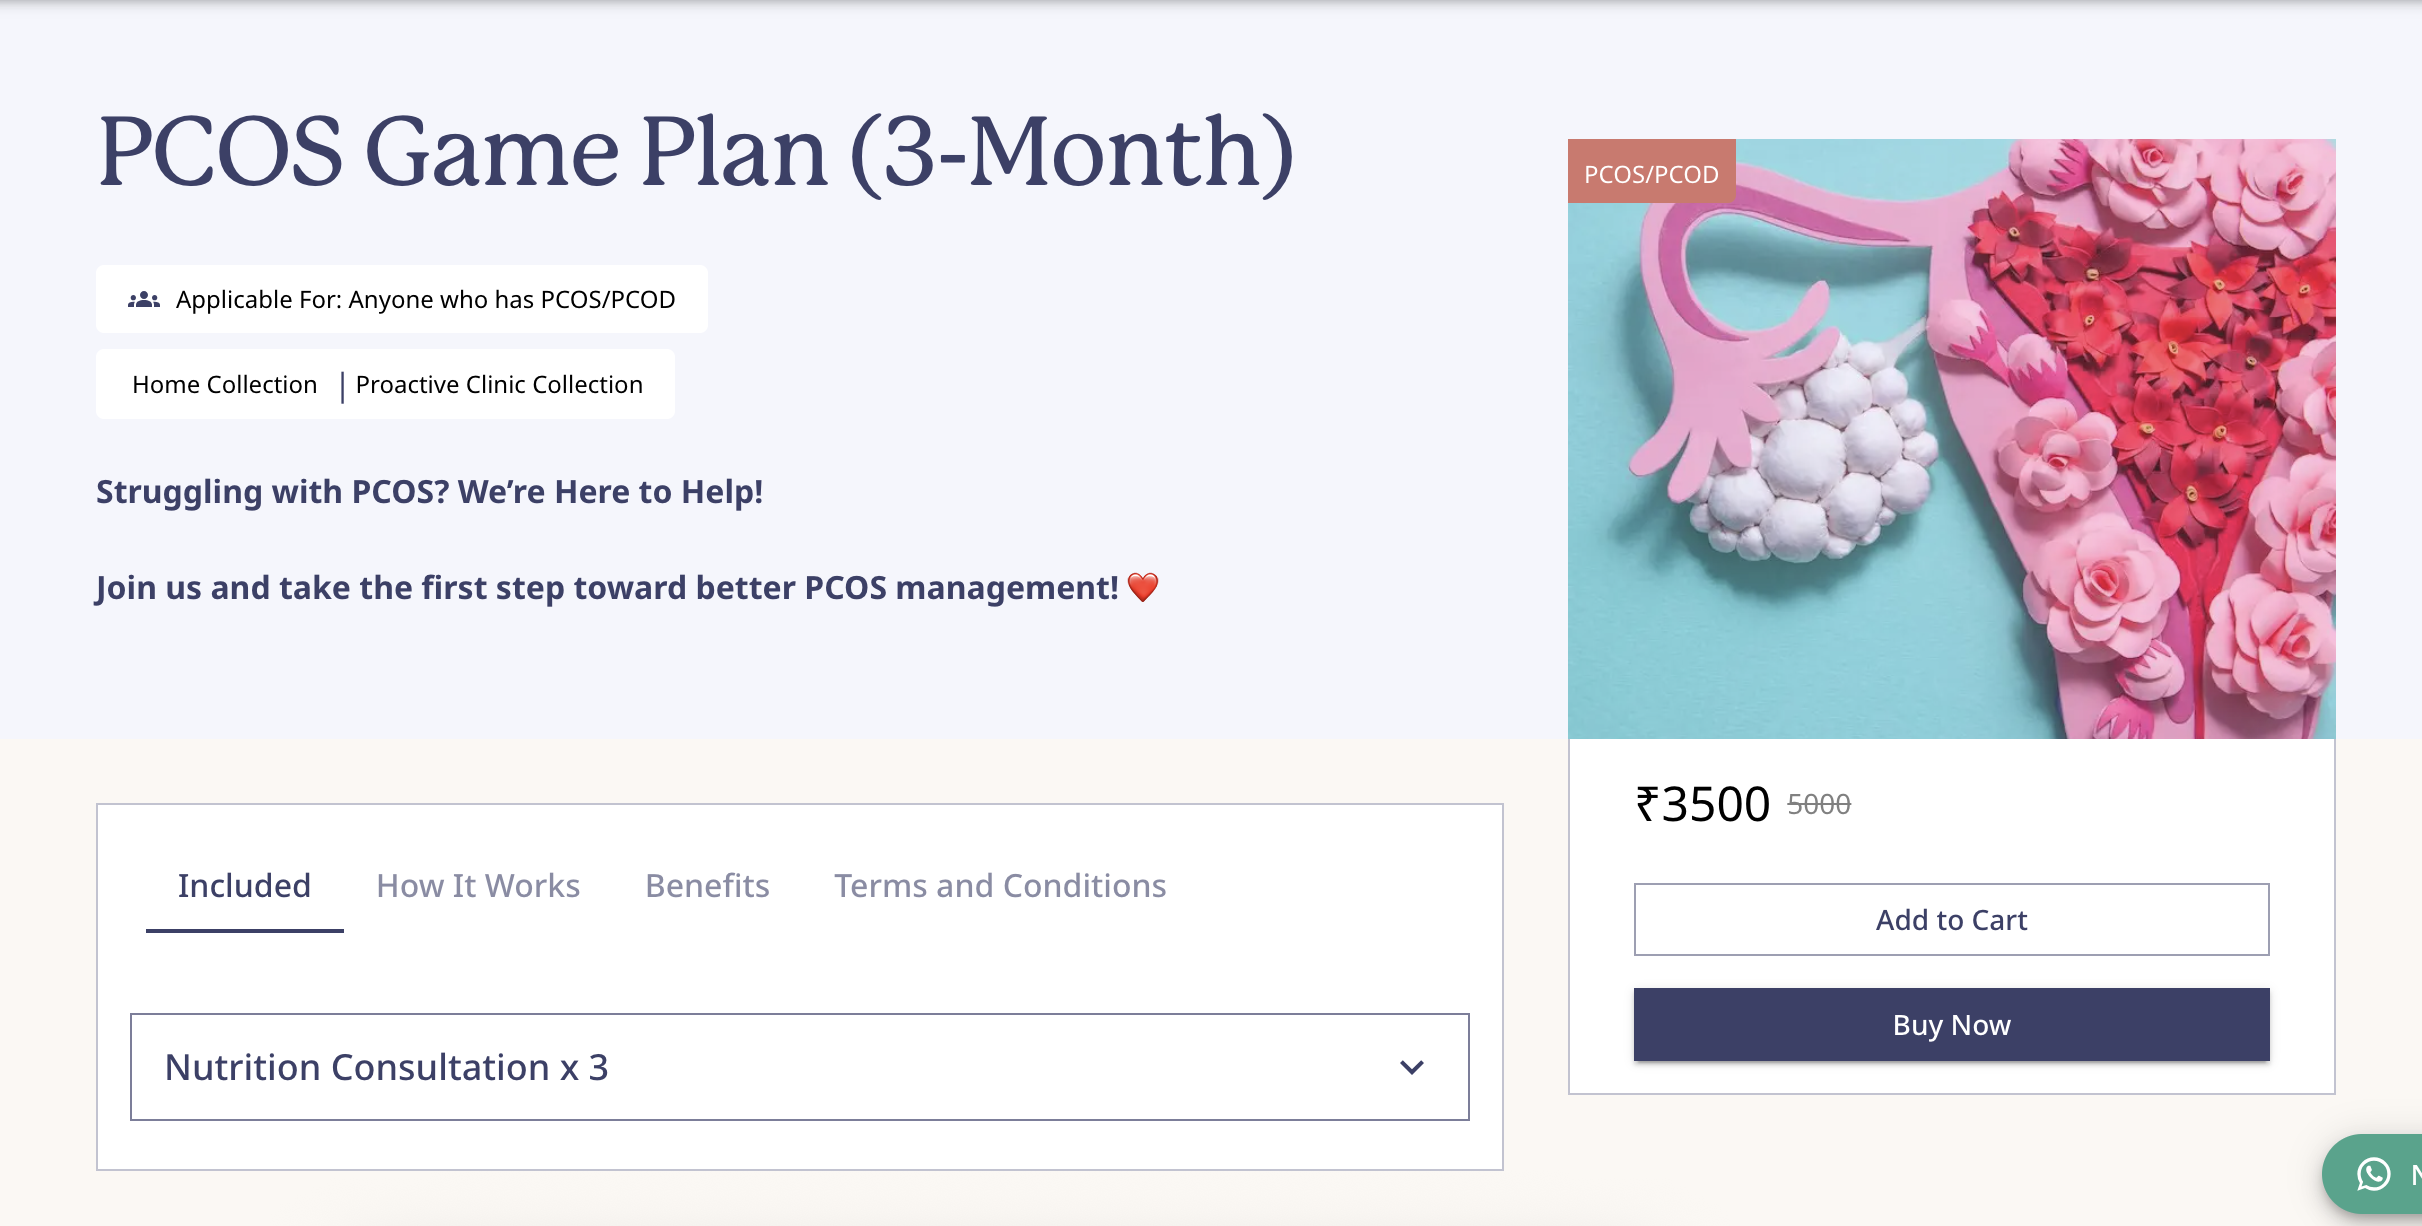Select the Included tab
Image resolution: width=2422 pixels, height=1226 pixels.
[244, 886]
